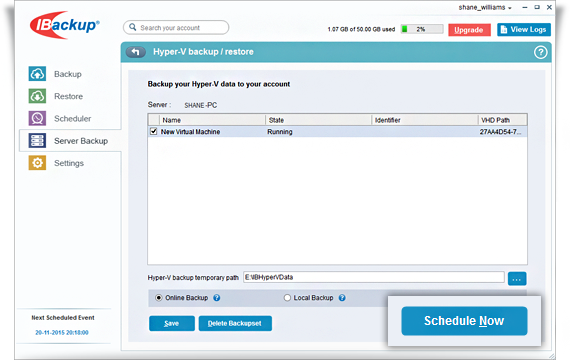Sort by the Name column header
This screenshot has width=570, height=360.
(x=212, y=120)
